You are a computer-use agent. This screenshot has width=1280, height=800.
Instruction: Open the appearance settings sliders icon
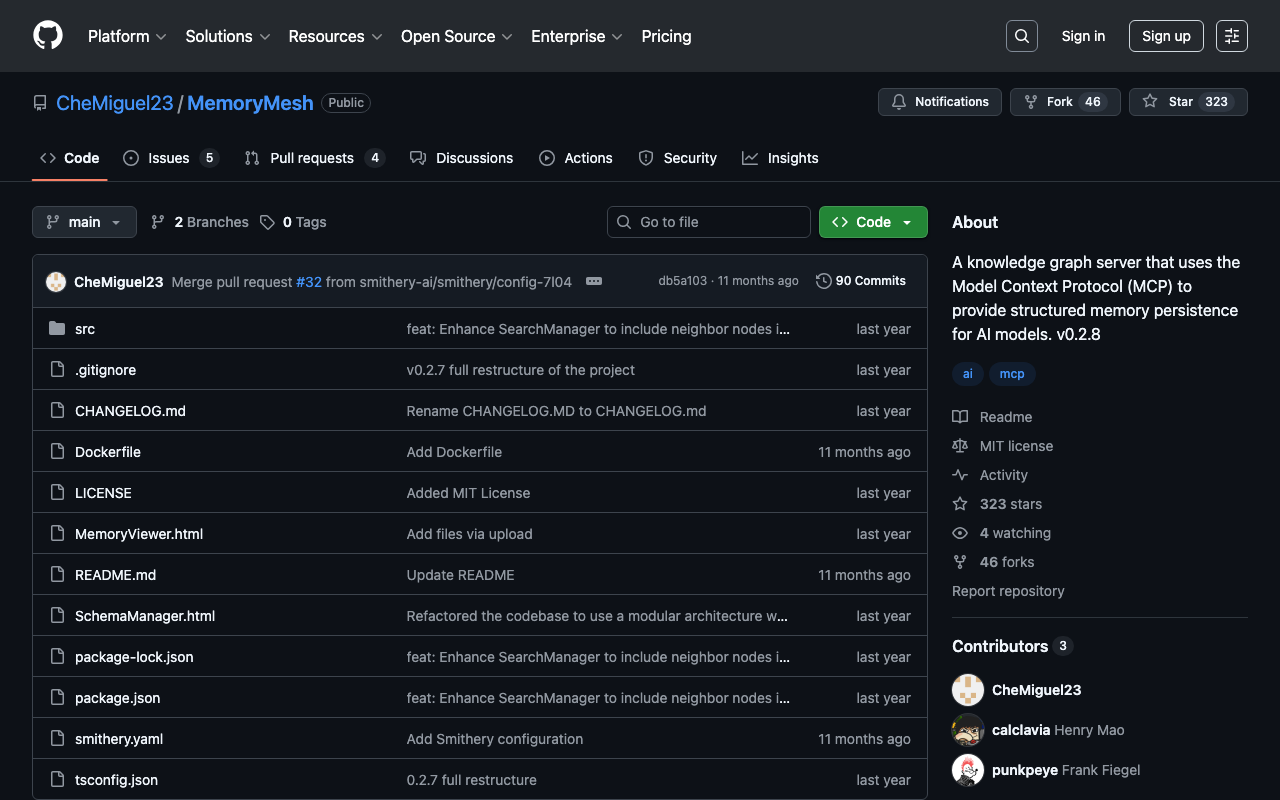pyautogui.click(x=1231, y=36)
